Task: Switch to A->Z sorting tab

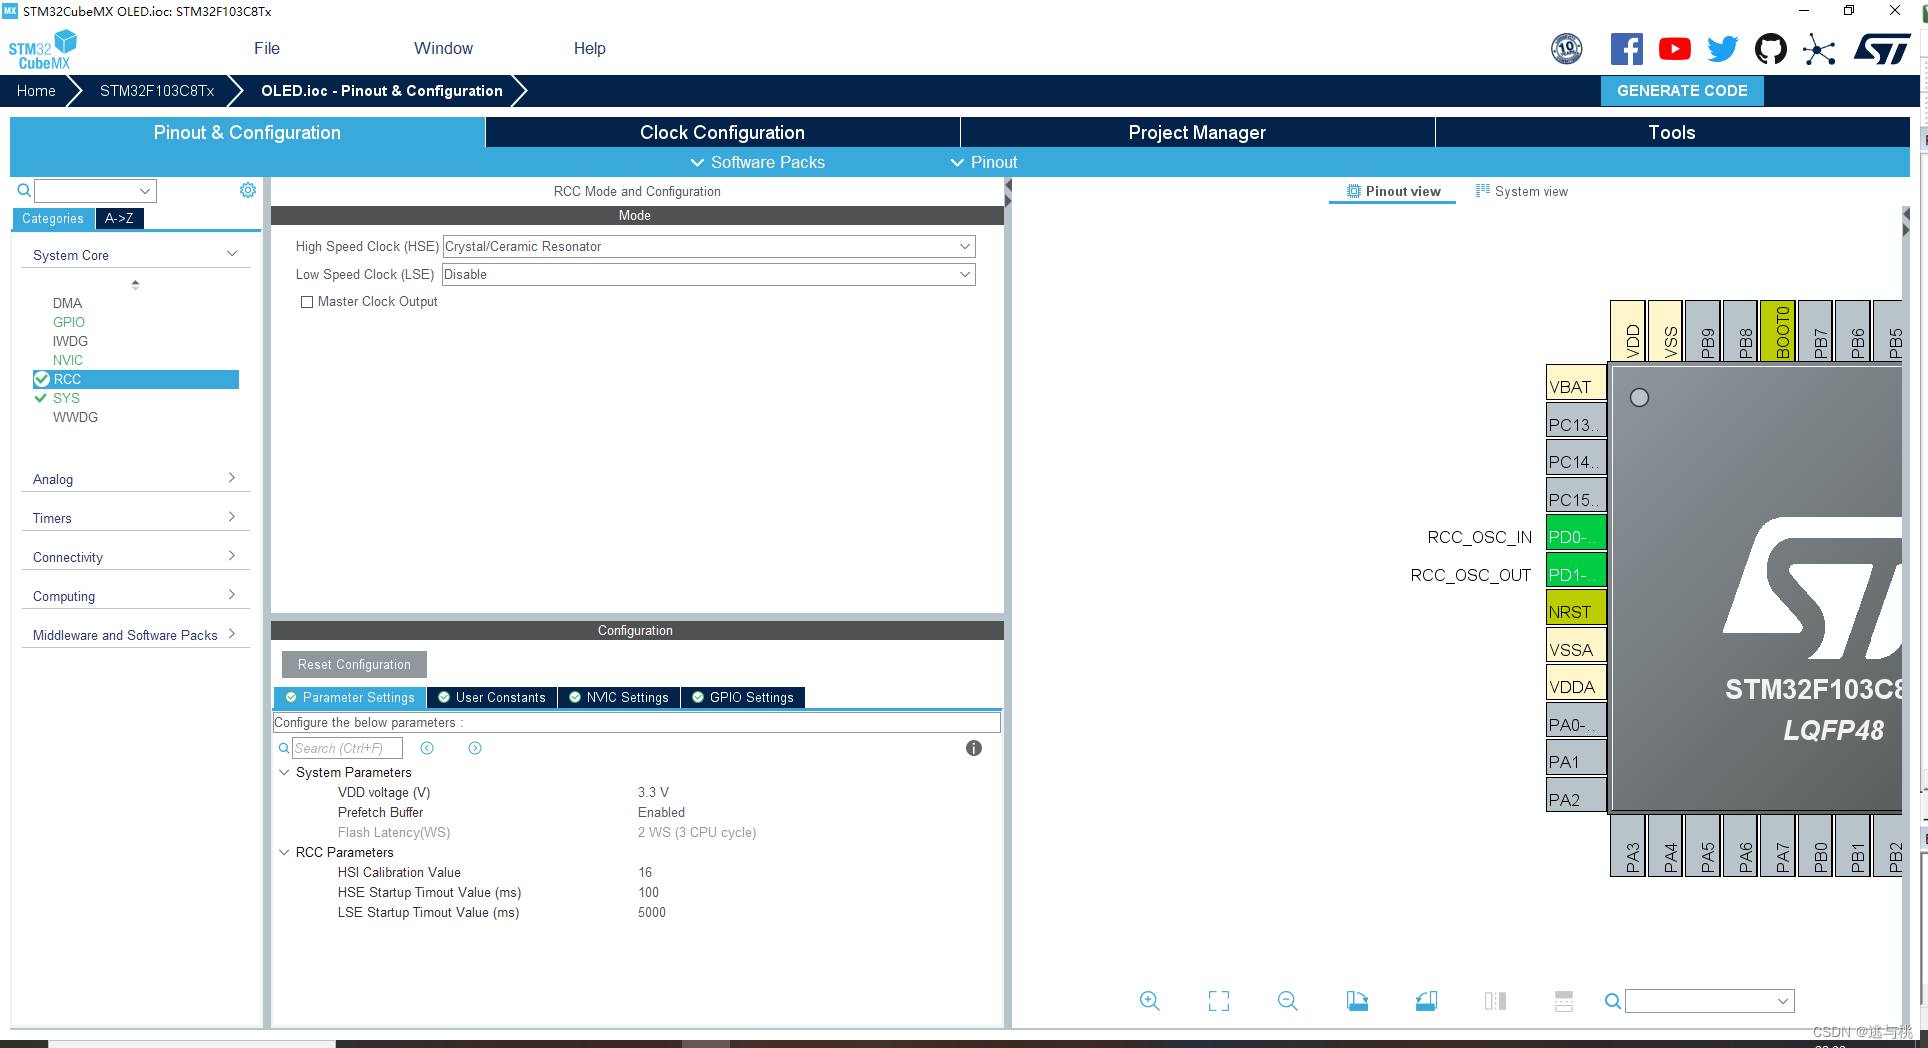Action: point(119,218)
